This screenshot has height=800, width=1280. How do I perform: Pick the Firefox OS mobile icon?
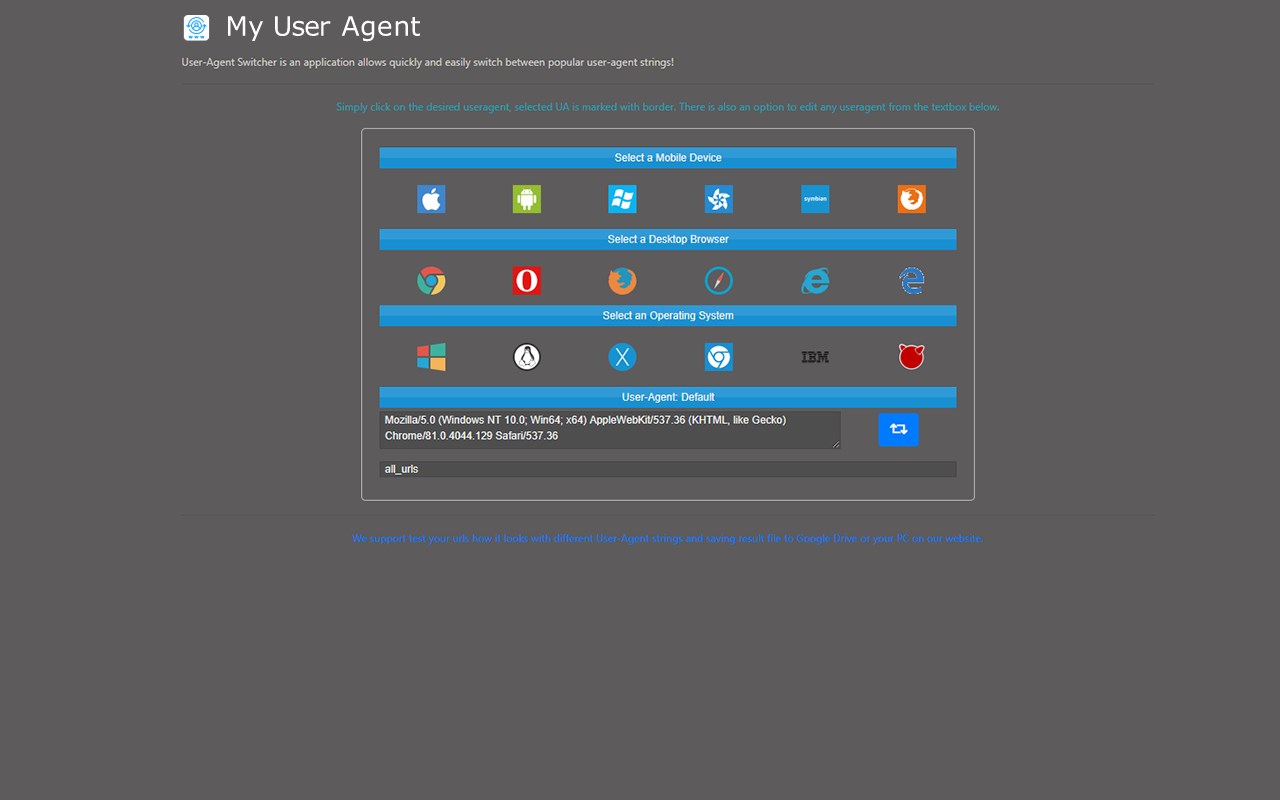pyautogui.click(x=911, y=199)
